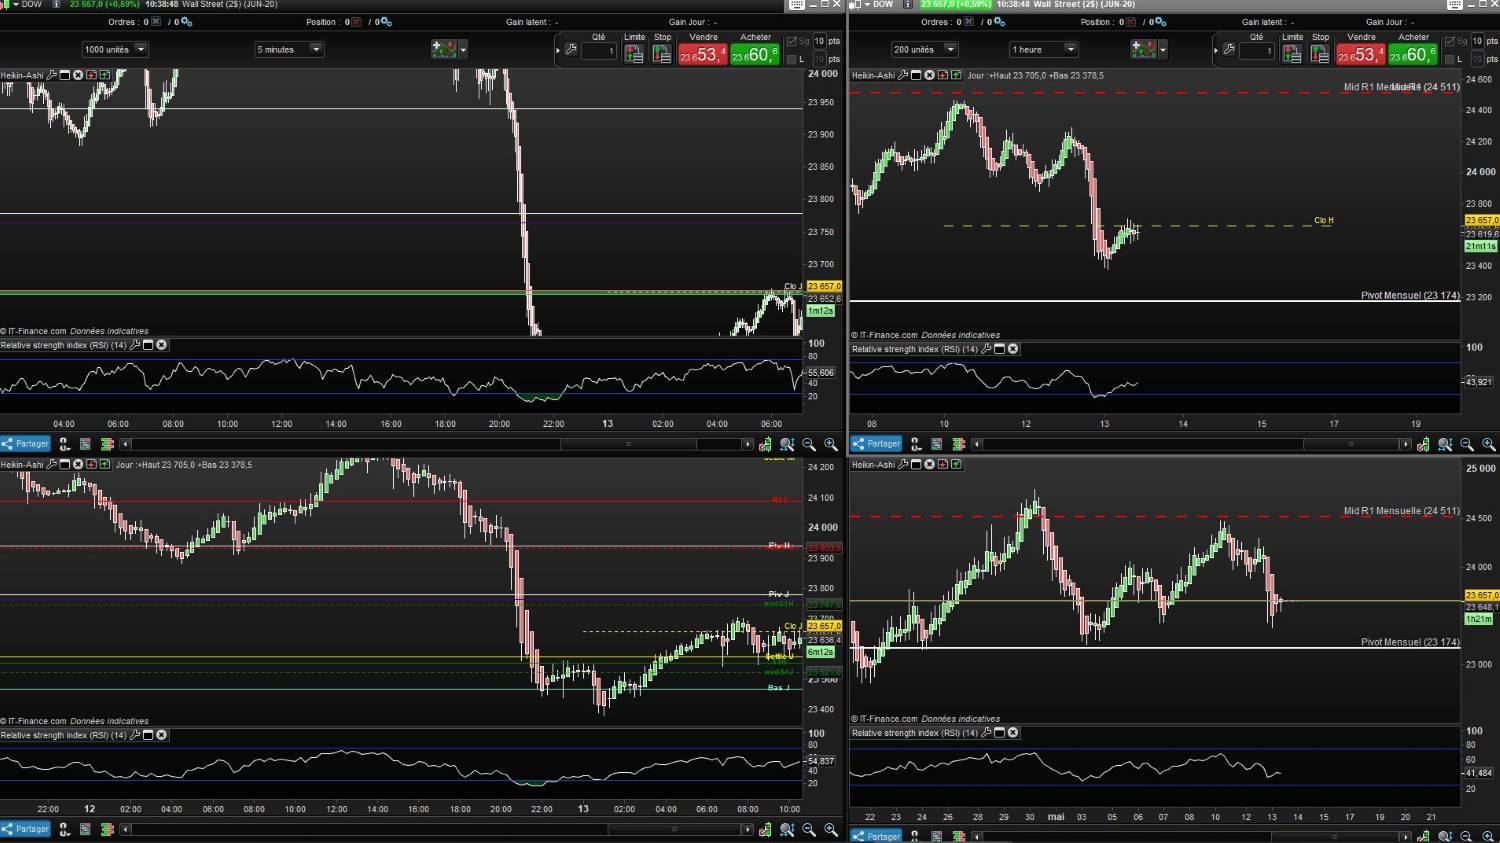Image resolution: width=1500 pixels, height=843 pixels.
Task: Remove Heikin-Ashi from the 1-hour chart
Action: tap(929, 75)
